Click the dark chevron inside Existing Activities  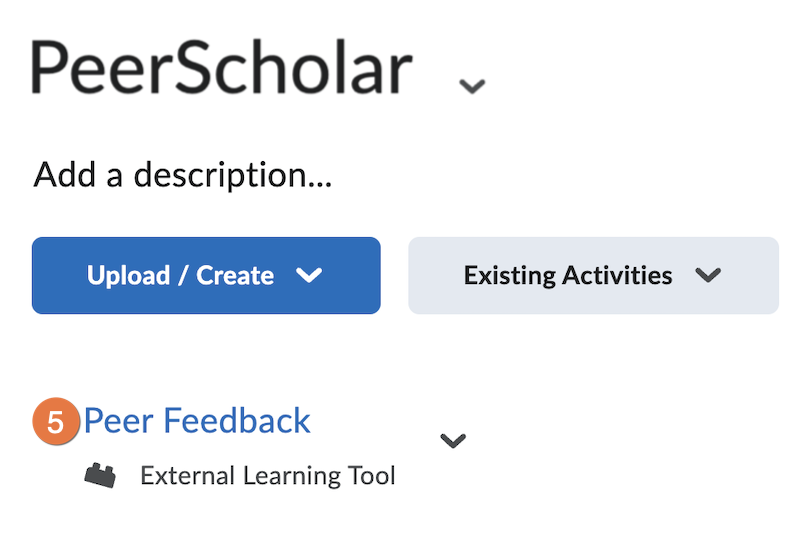click(708, 275)
